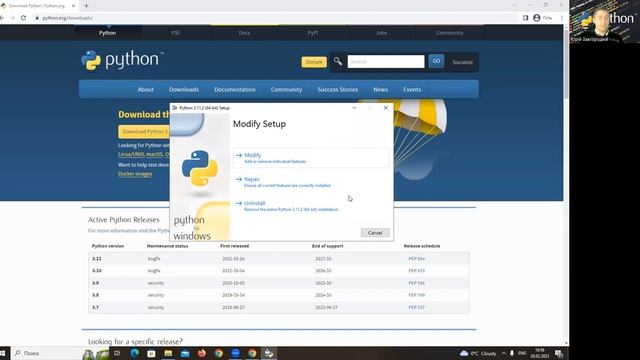The image size is (640, 360).
Task: Open PEP 619 release schedule link
Action: coord(416,271)
